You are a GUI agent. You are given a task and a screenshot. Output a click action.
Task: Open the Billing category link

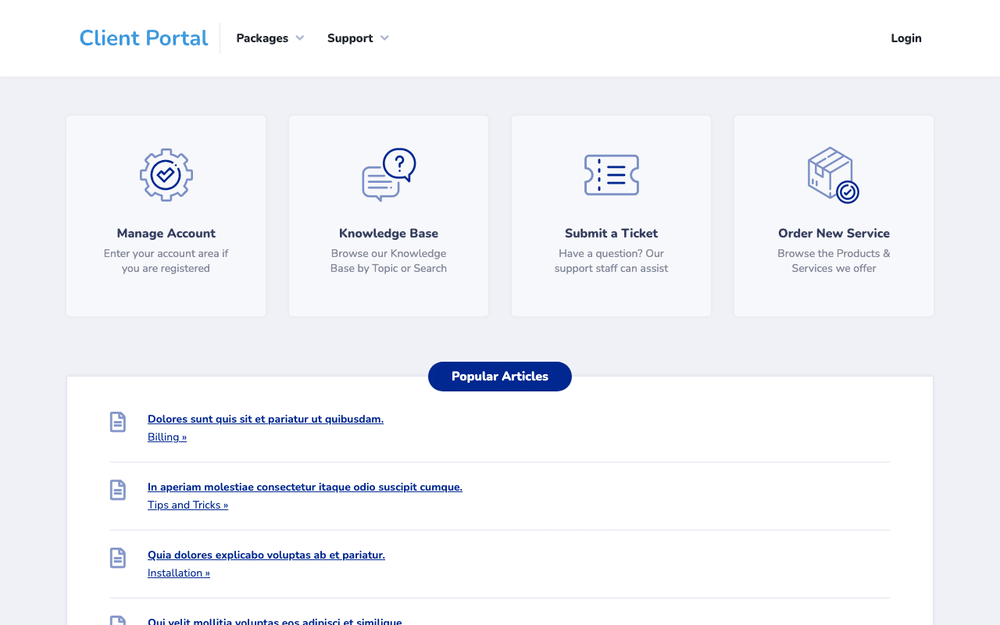pos(167,437)
